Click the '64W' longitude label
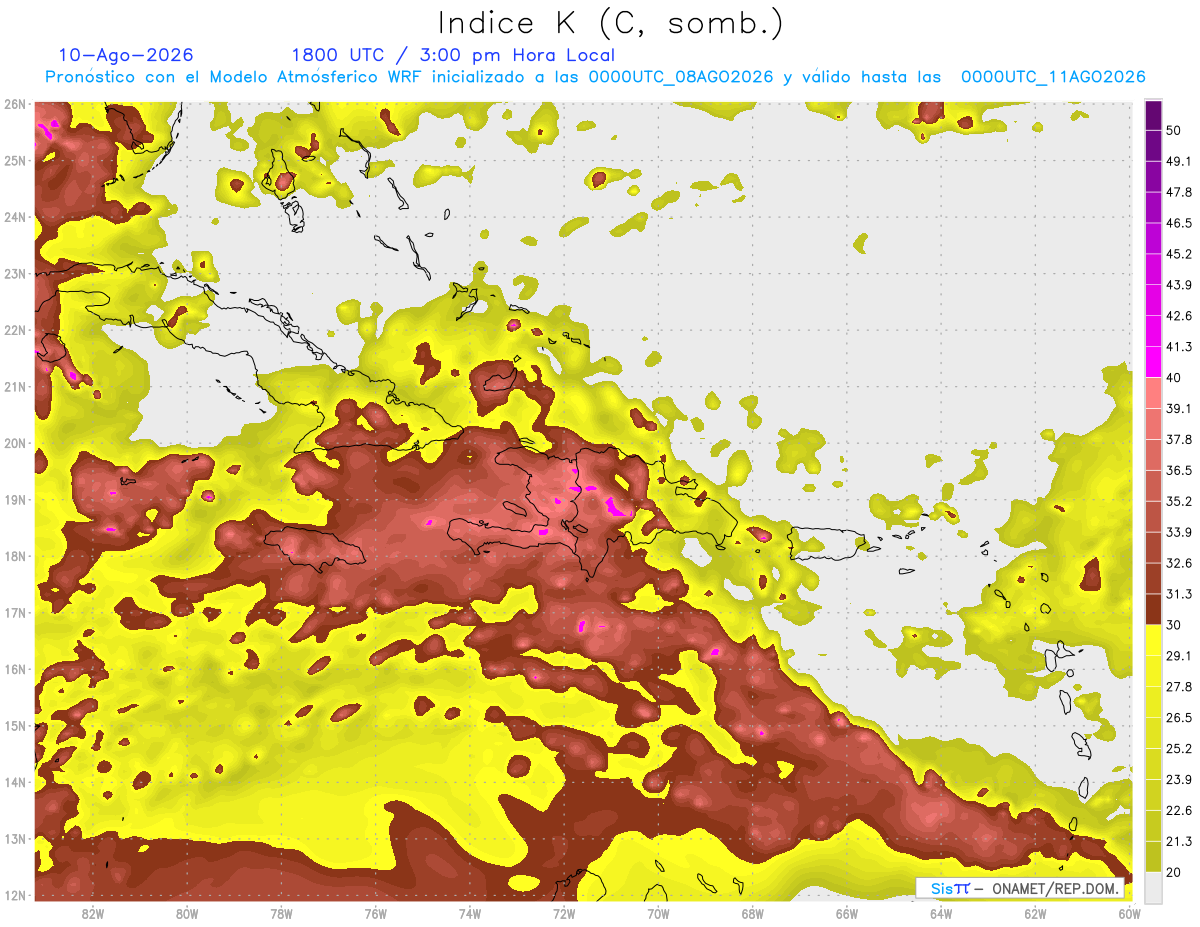This screenshot has height=927, width=1200. click(x=941, y=913)
